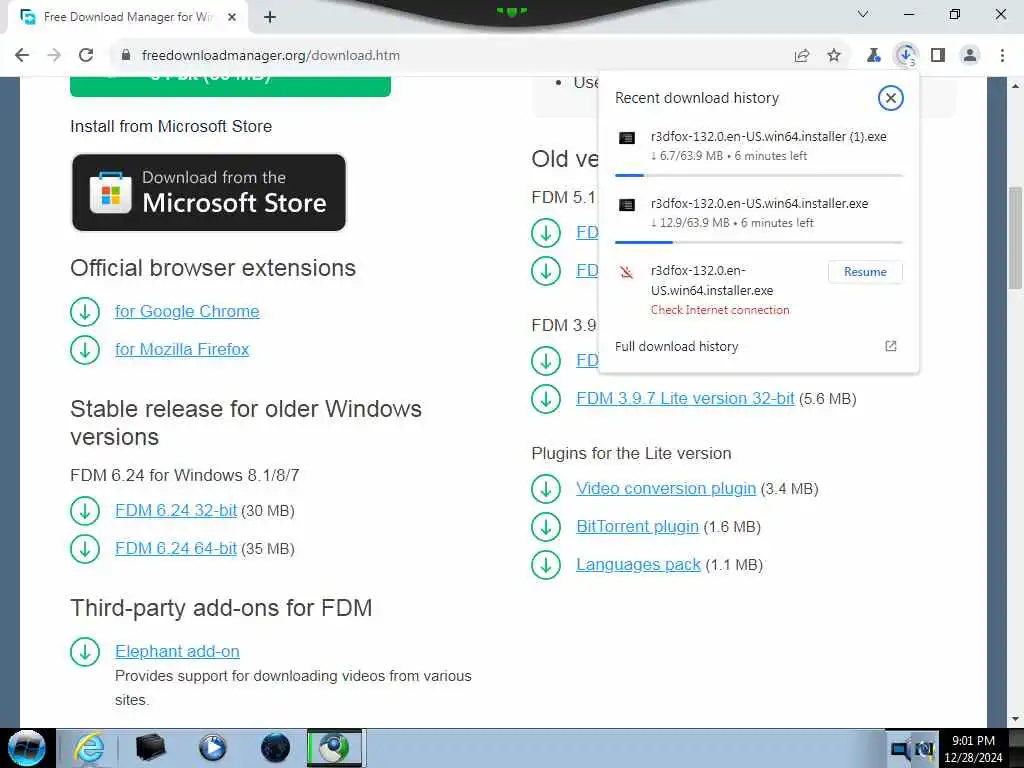Open the Languages pack link
The width and height of the screenshot is (1024, 768).
click(x=638, y=564)
